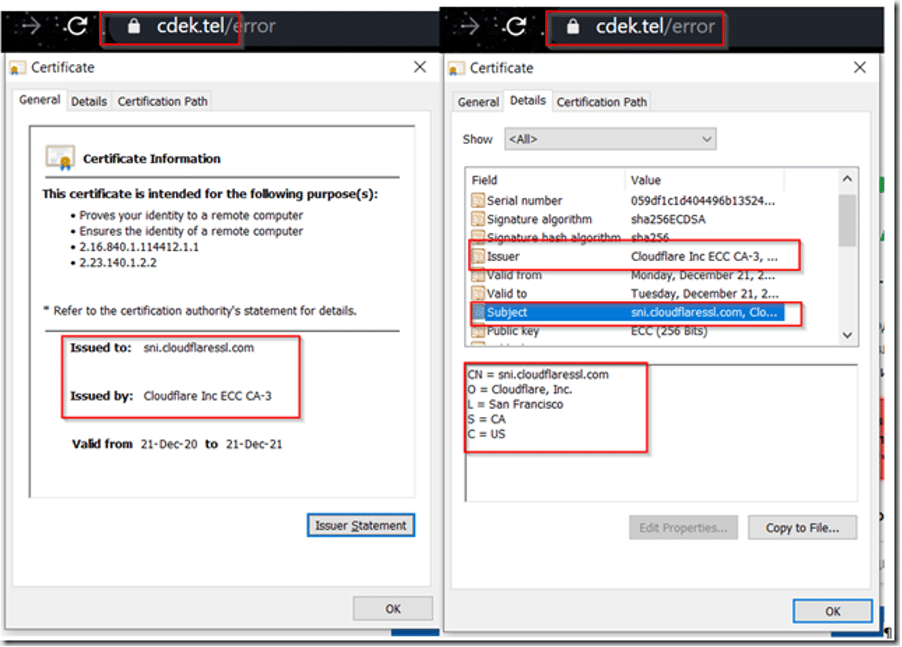Click the certificate badge icon beside Certificate Information
This screenshot has height=647, width=902.
point(60,158)
